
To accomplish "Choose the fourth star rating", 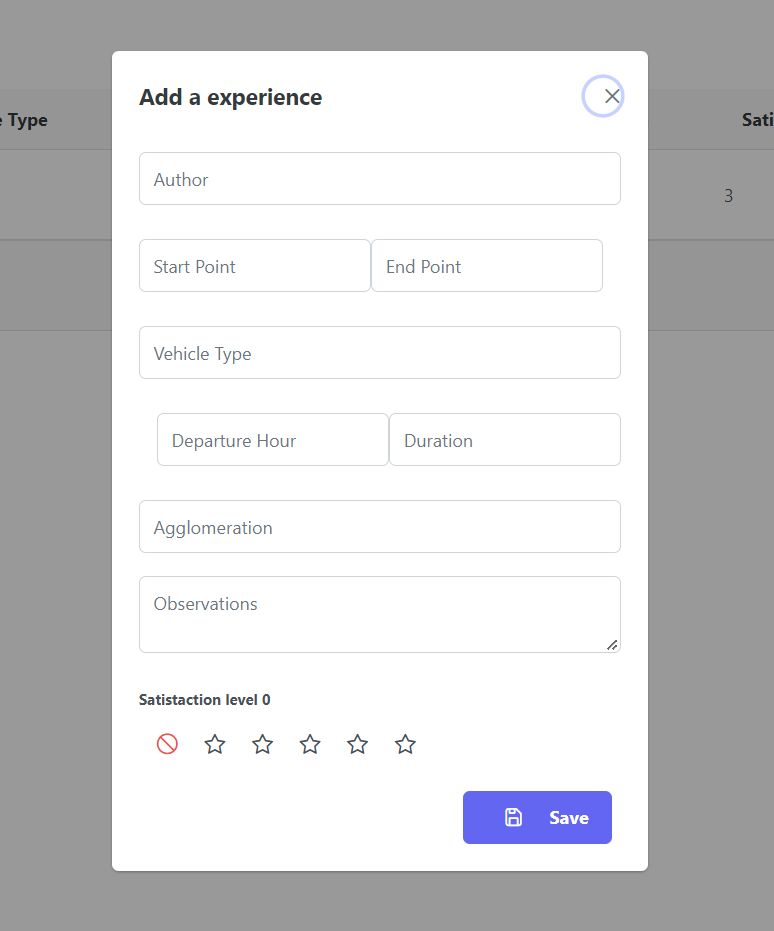I will click(357, 744).
